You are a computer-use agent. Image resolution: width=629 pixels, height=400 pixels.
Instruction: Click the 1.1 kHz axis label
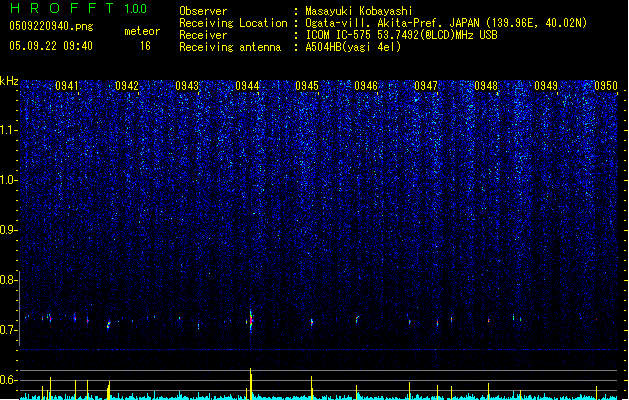(9, 130)
